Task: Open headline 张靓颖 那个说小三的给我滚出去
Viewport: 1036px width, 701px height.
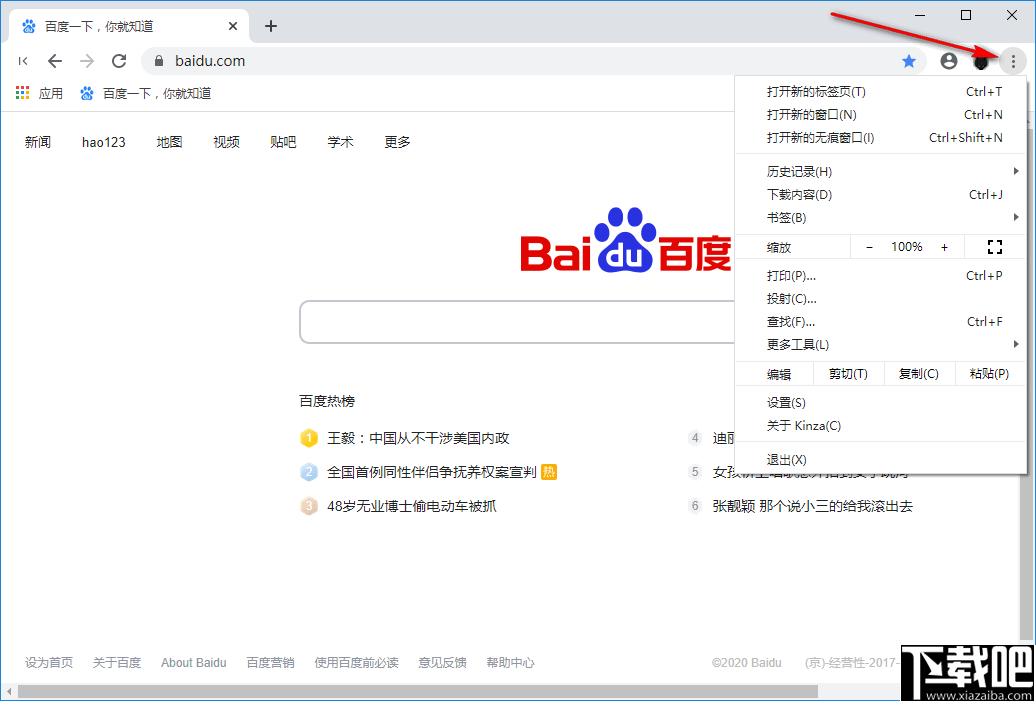Action: click(x=813, y=507)
